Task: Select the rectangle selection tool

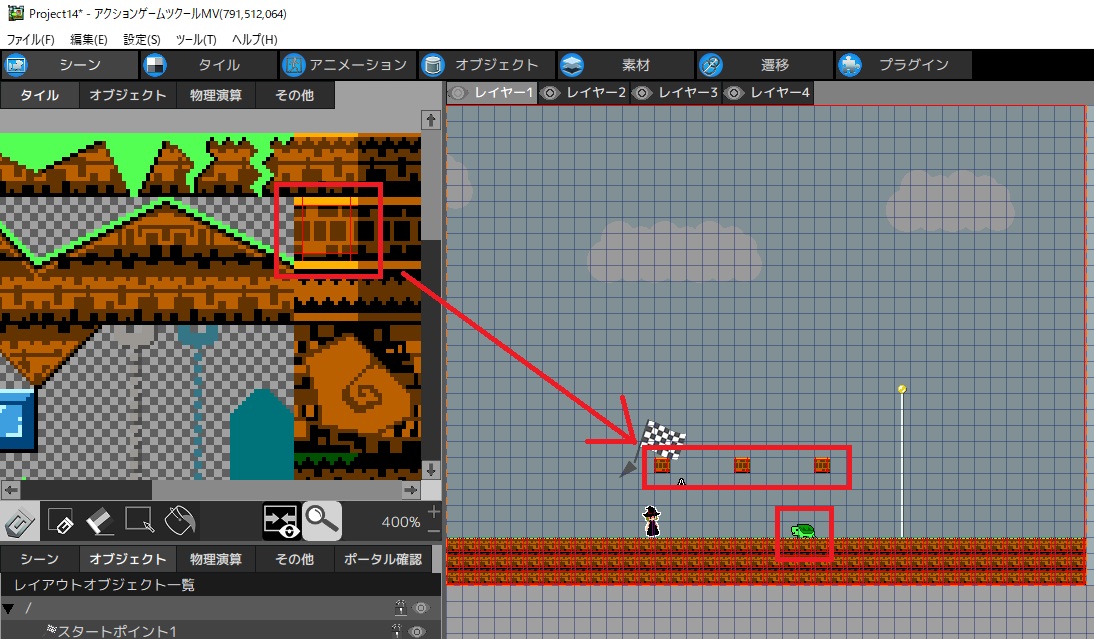Action: [x=140, y=521]
